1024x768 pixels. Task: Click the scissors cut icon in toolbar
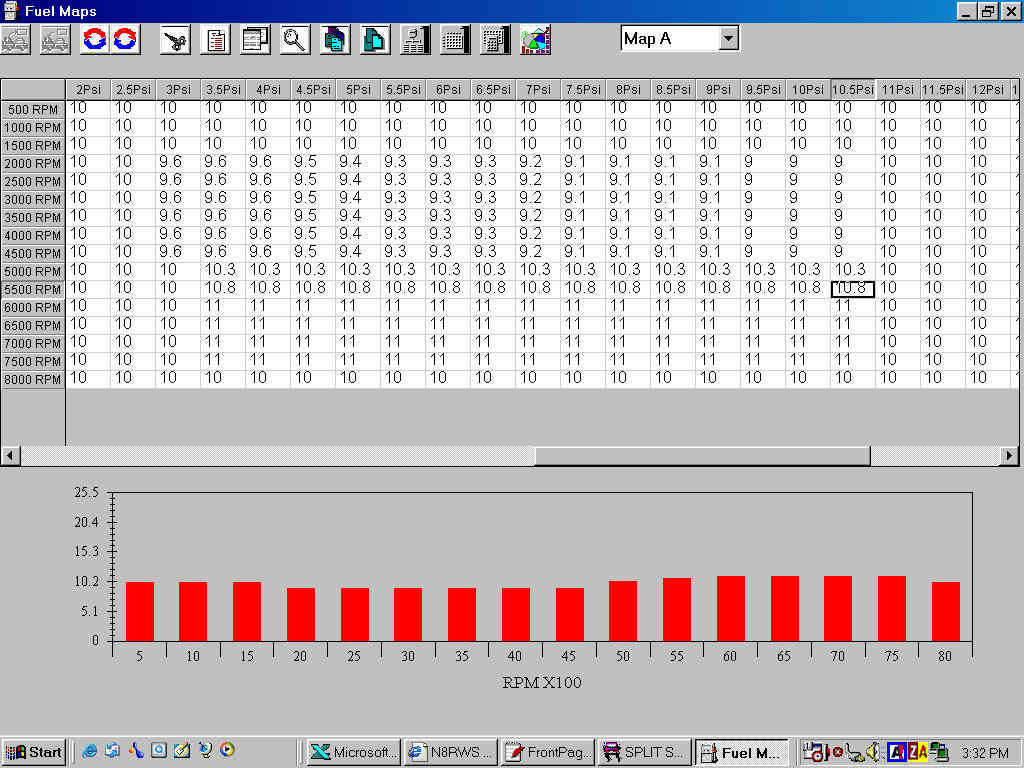pos(176,40)
